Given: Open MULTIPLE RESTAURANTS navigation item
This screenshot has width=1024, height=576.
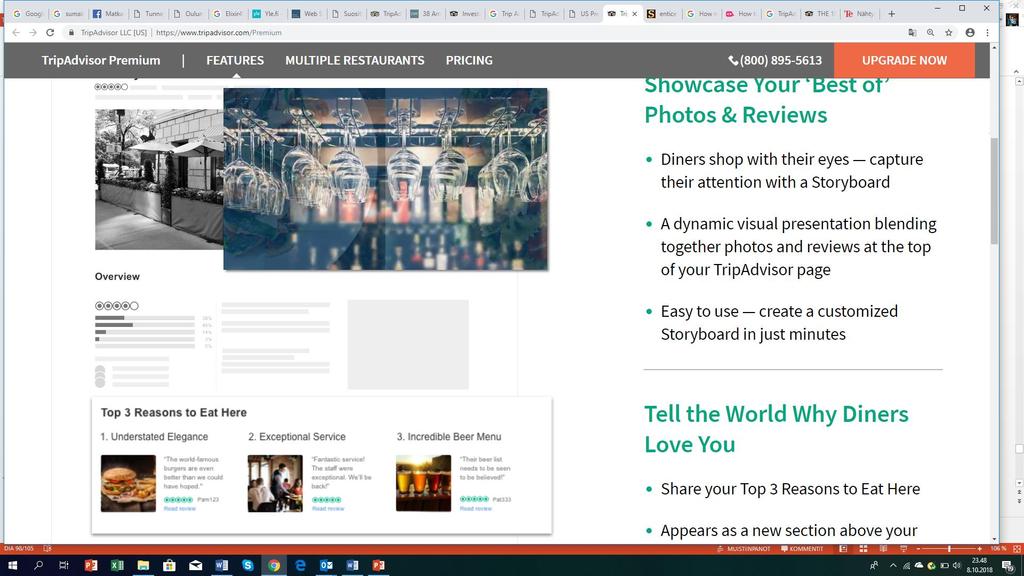Looking at the screenshot, I should click(x=355, y=60).
